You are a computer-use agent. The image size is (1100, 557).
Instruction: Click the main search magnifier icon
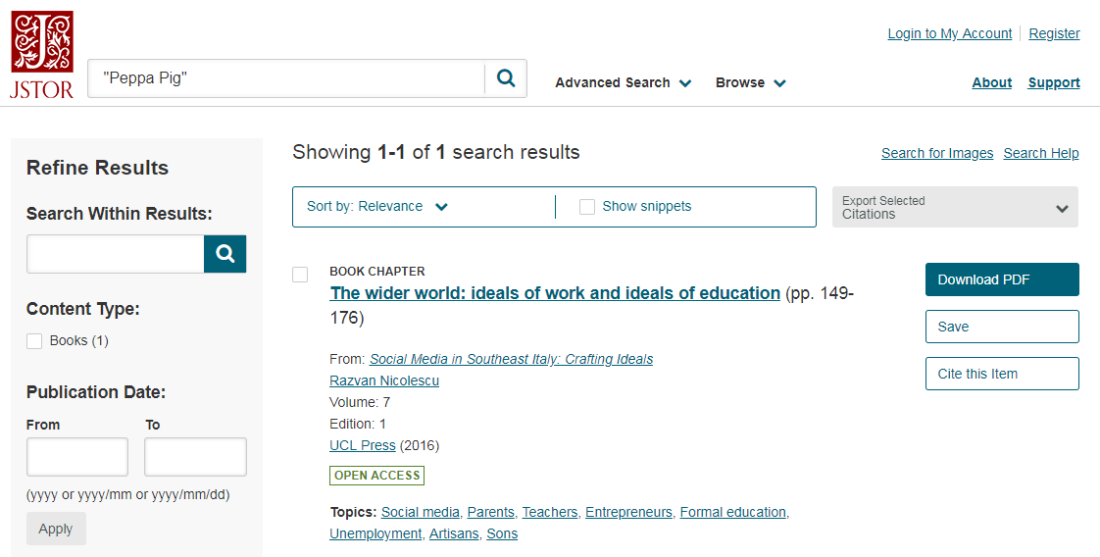[x=506, y=78]
